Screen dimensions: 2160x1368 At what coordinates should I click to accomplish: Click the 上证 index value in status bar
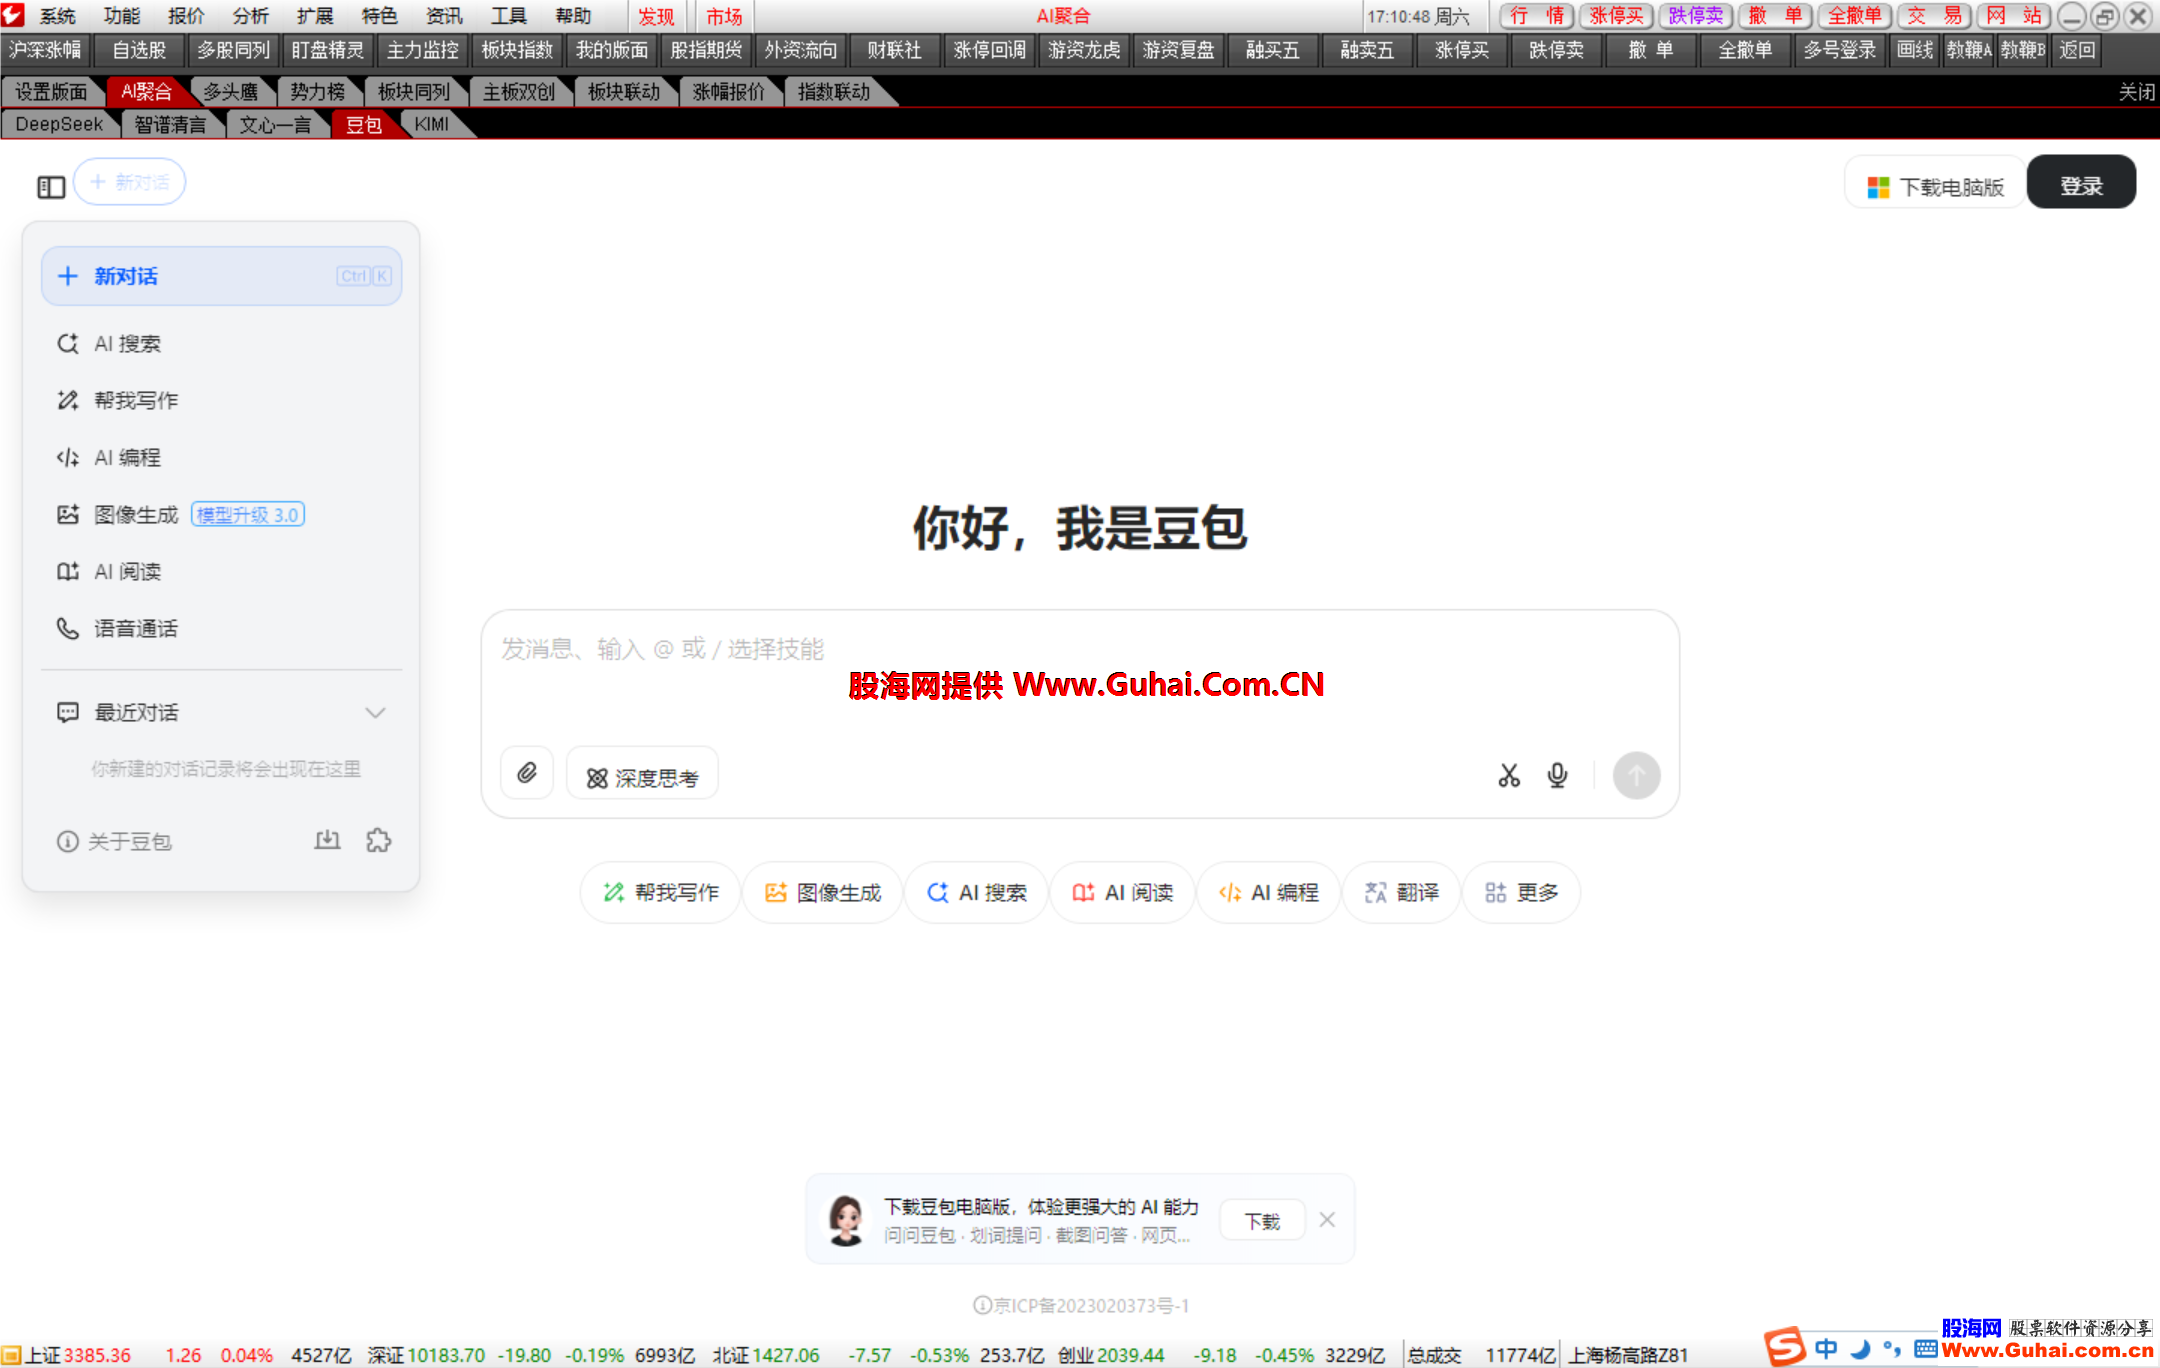click(97, 1355)
